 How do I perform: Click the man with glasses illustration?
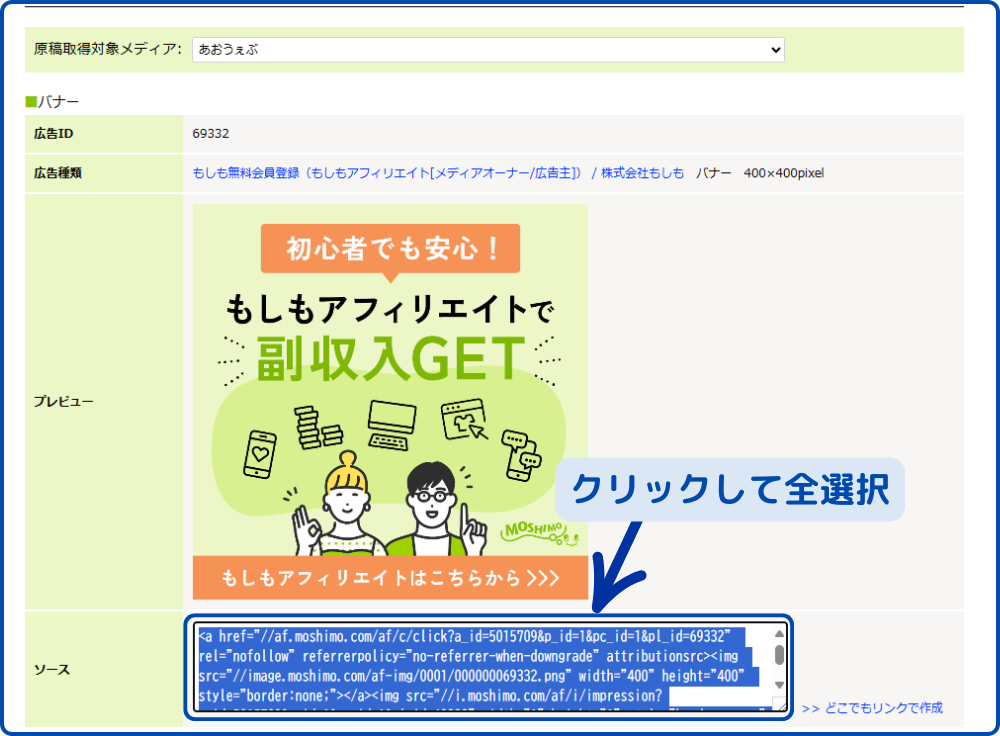[430, 508]
